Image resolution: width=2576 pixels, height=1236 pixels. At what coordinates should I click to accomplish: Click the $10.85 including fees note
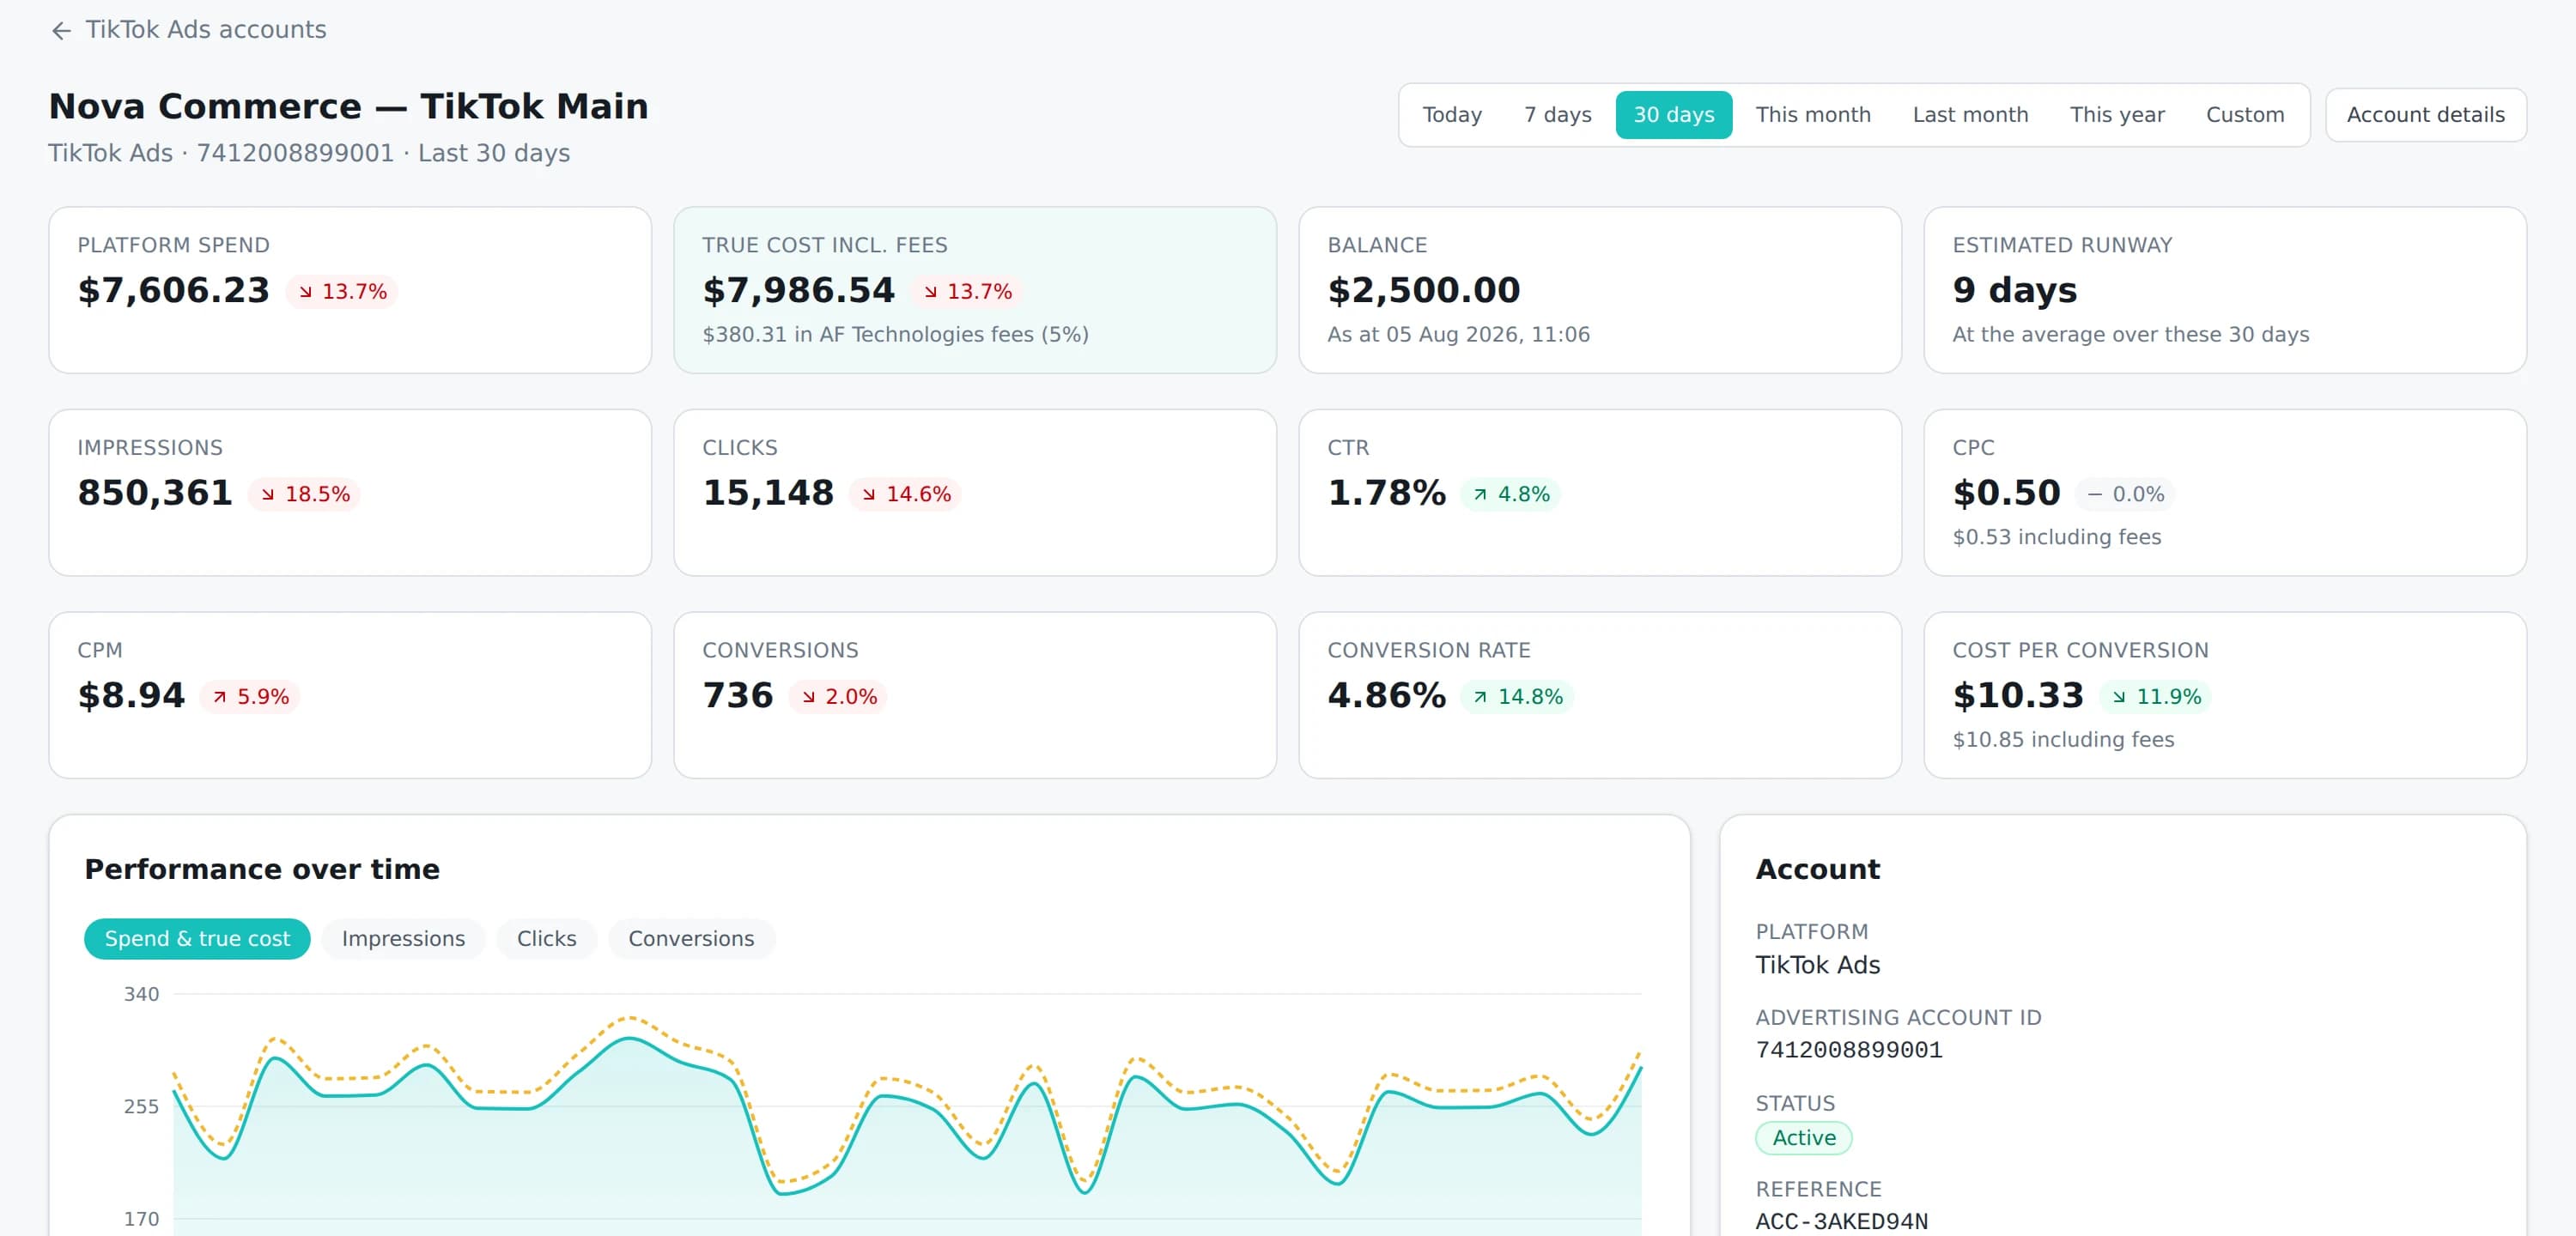2063,739
